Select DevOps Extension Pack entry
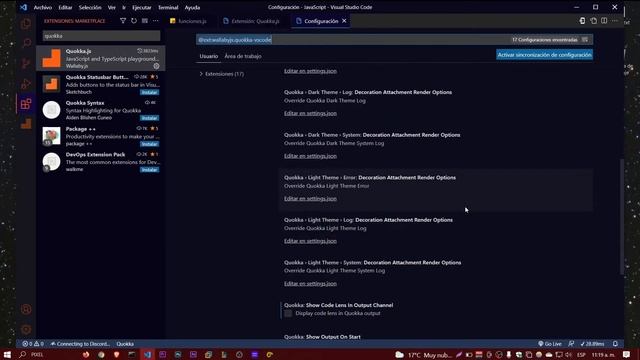Image resolution: width=640 pixels, height=360 pixels. click(x=101, y=162)
